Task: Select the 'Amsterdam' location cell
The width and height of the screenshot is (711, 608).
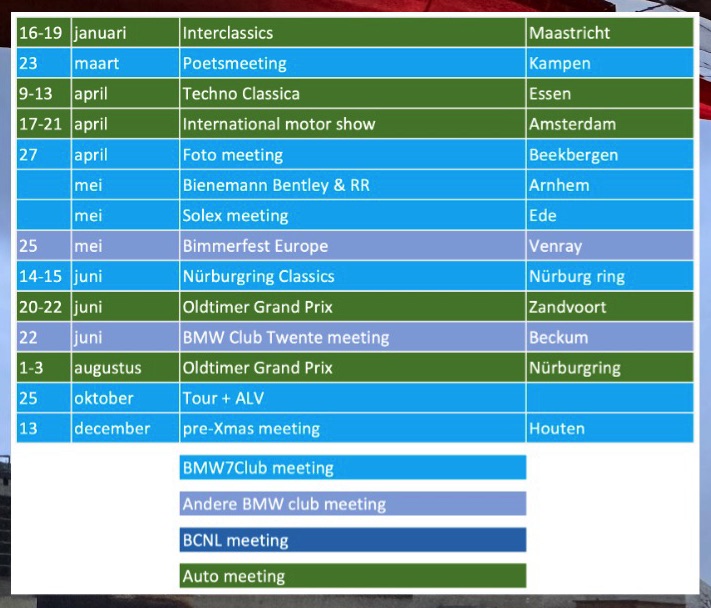Action: point(610,124)
